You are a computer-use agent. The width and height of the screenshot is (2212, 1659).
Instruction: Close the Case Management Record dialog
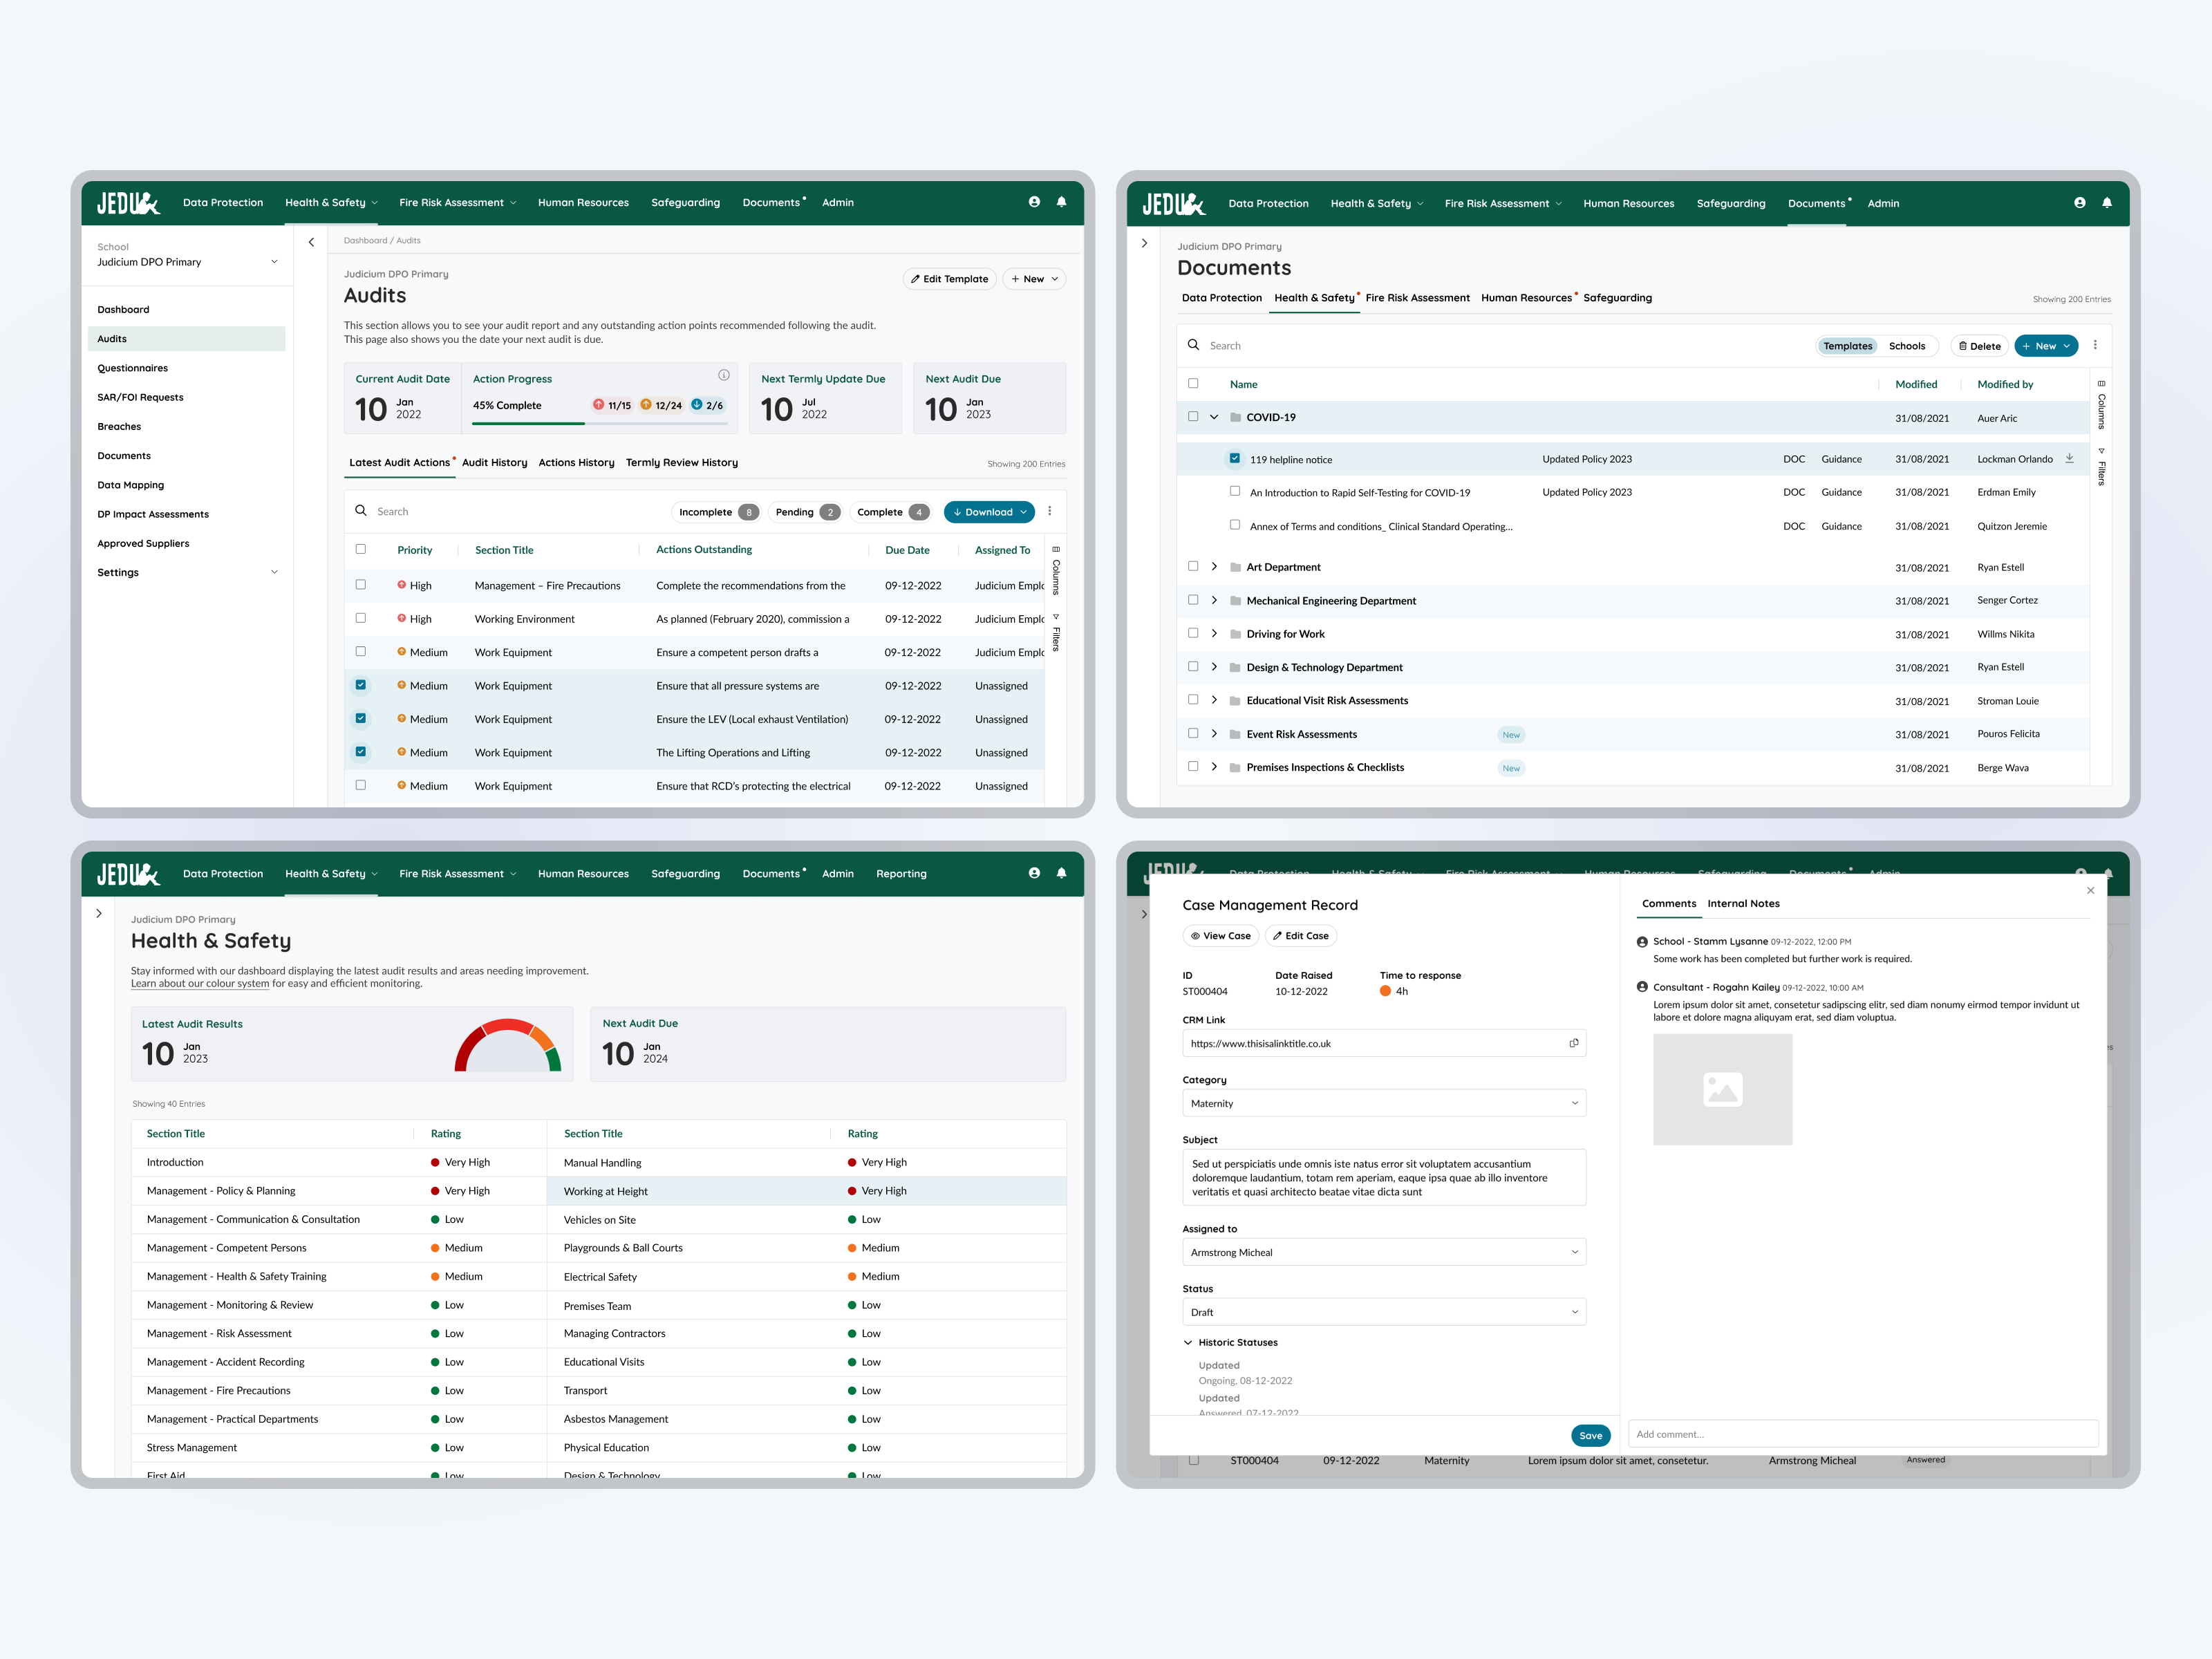(x=2090, y=890)
